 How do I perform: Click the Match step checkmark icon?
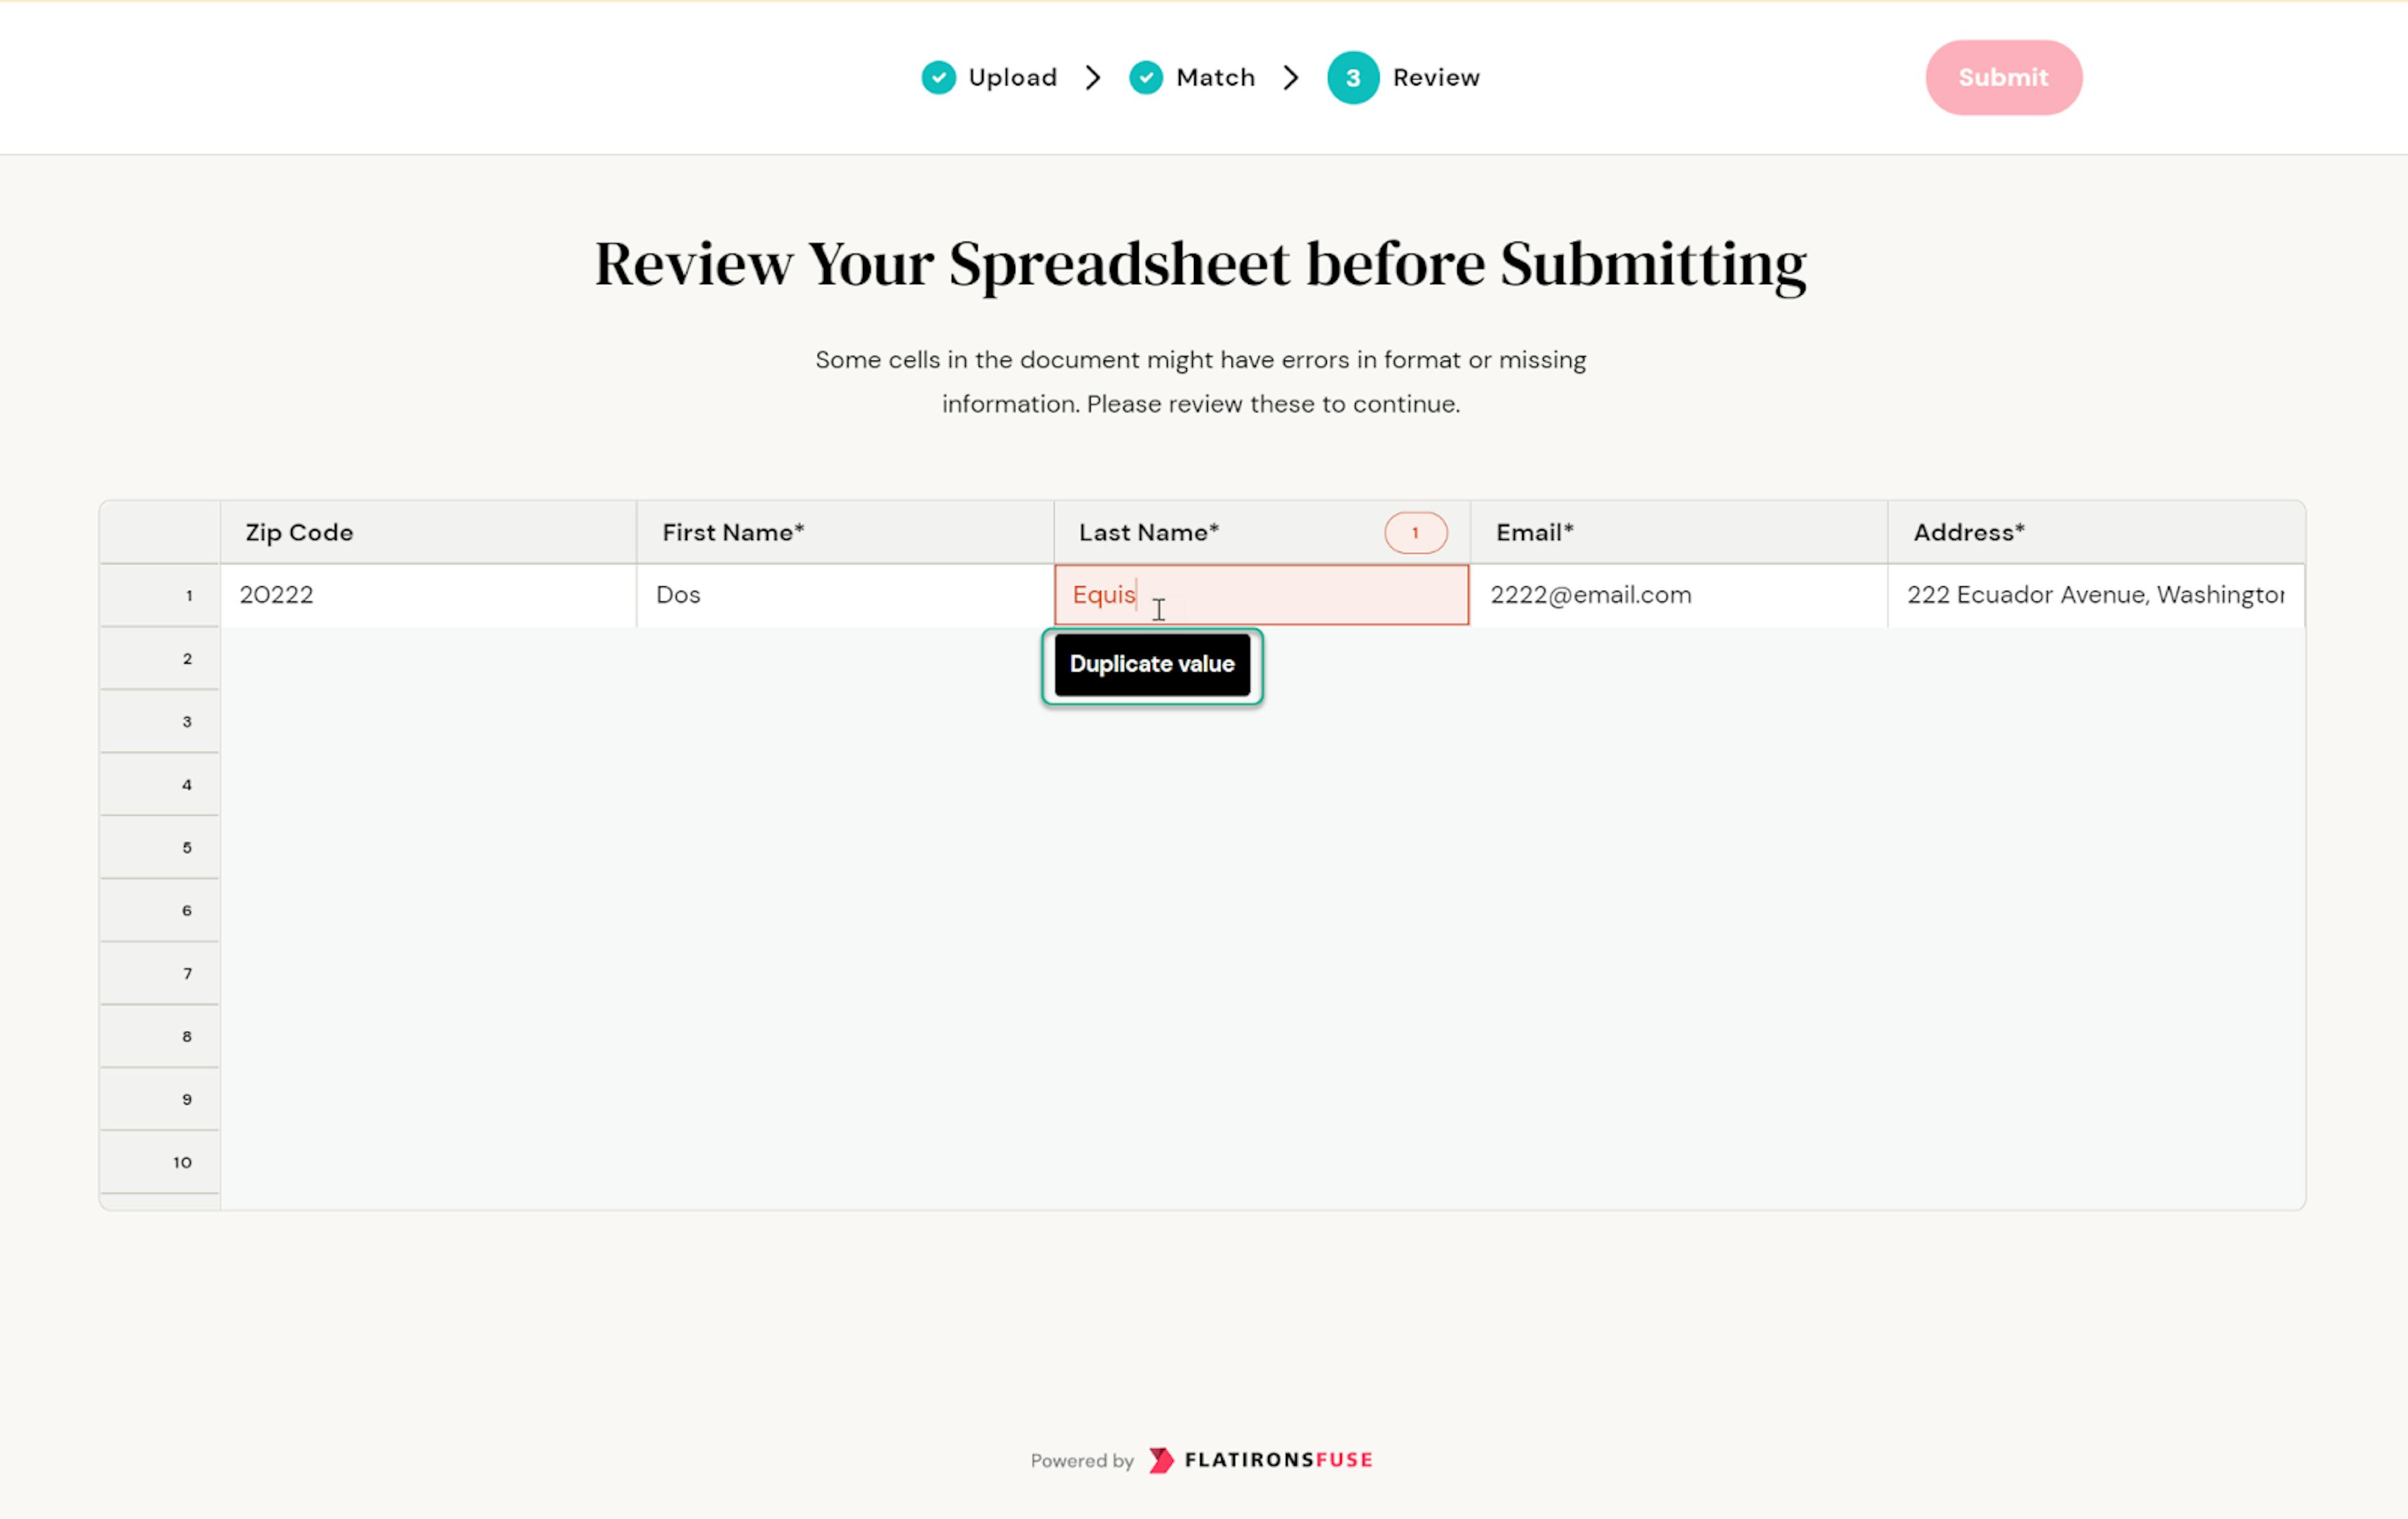[x=1145, y=78]
